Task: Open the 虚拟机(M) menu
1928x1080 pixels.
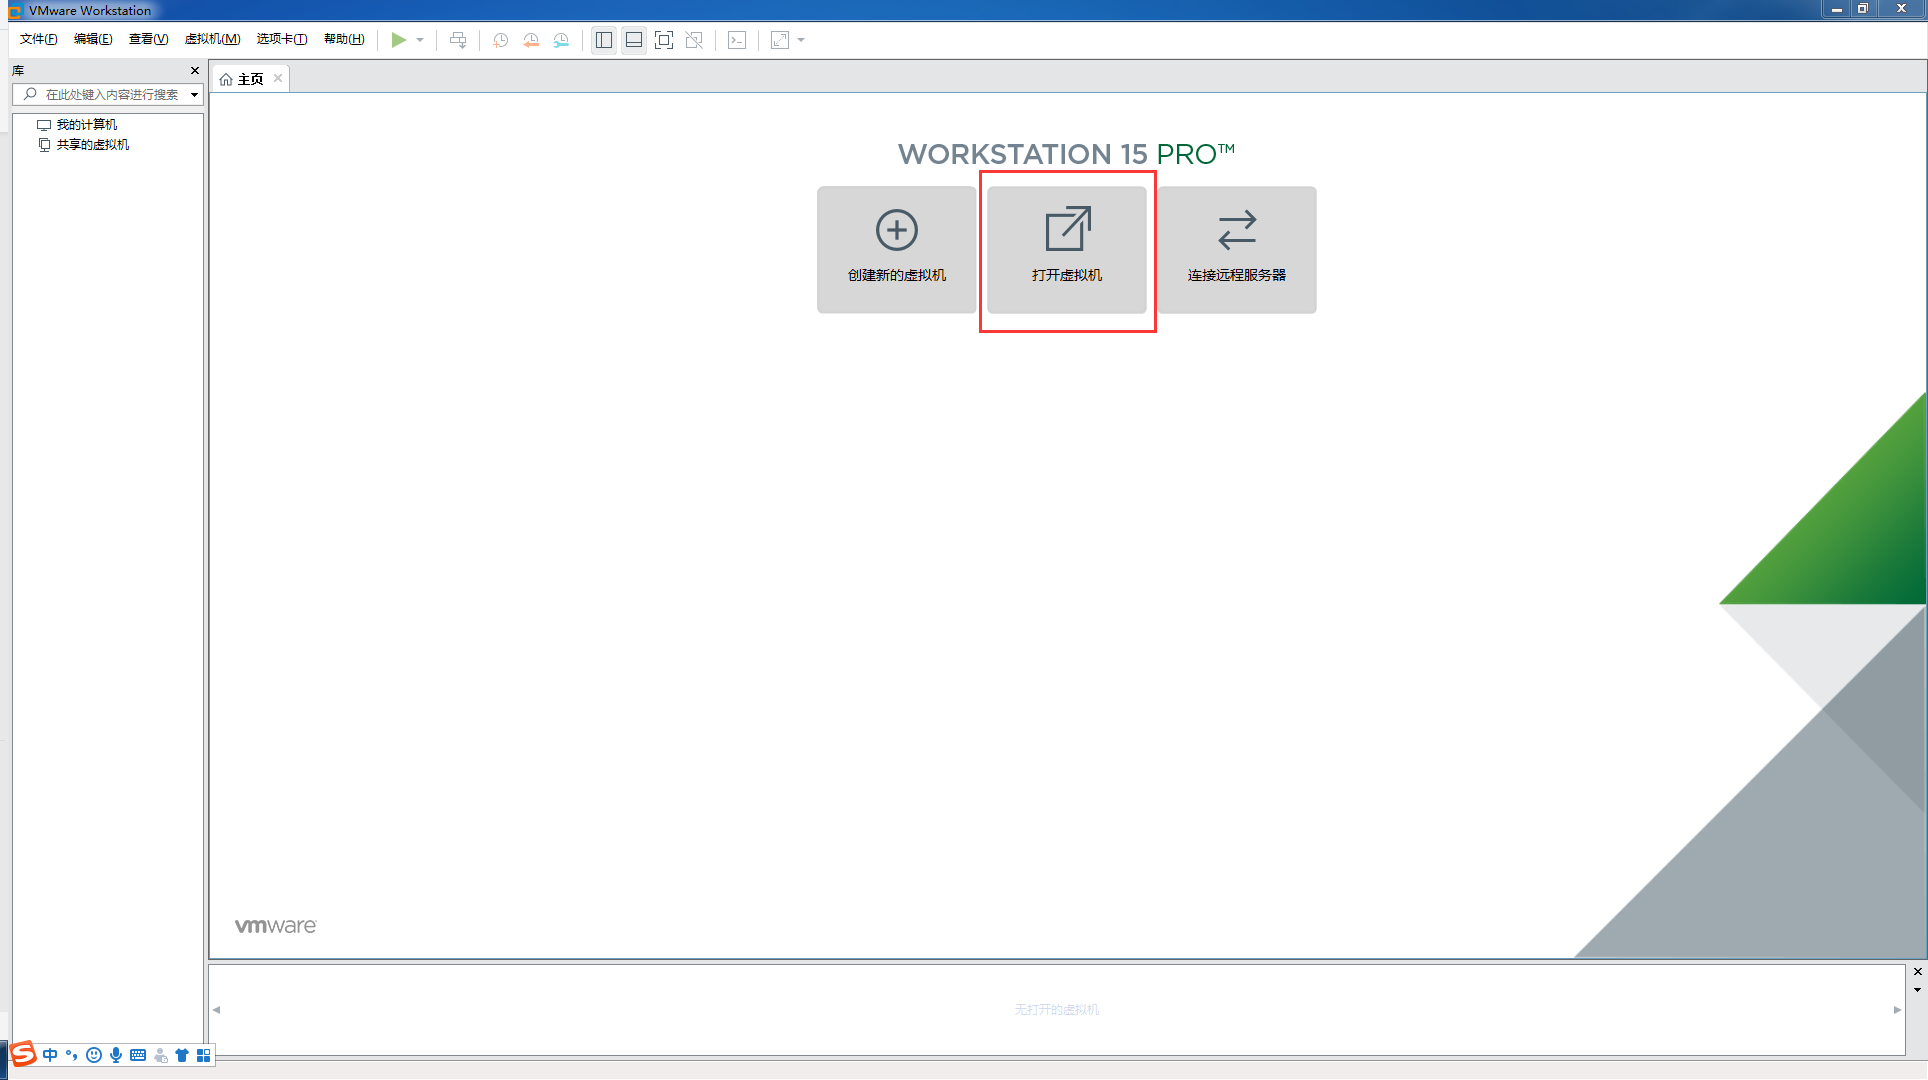Action: click(x=212, y=39)
